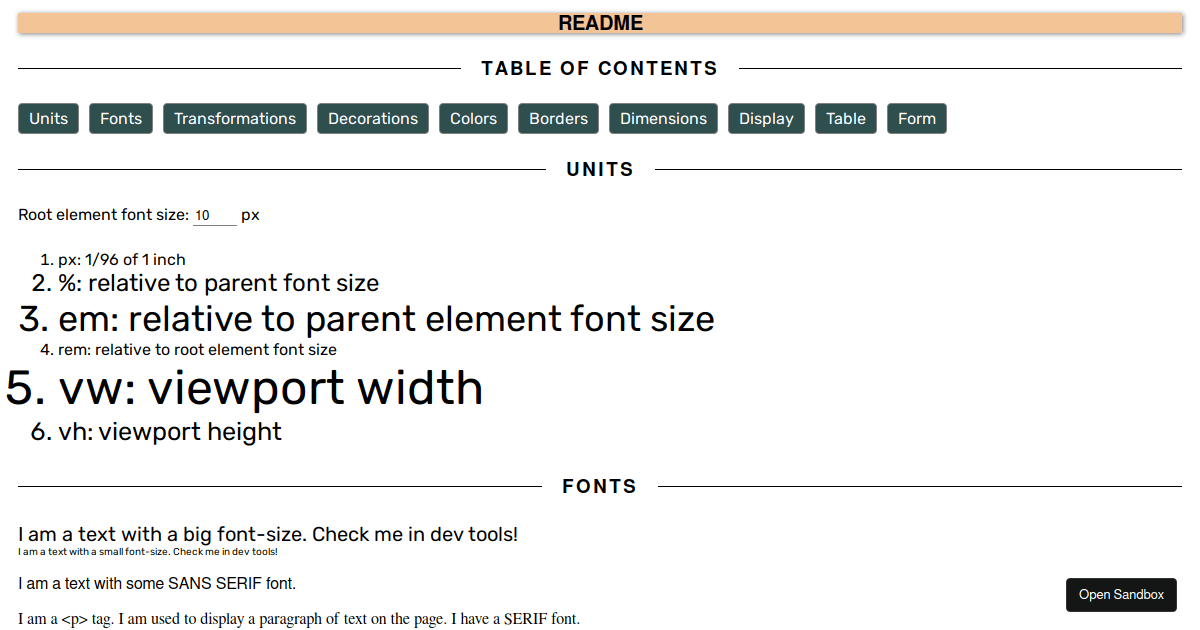Open the Transformations section link
This screenshot has height=630, width=1200.
[235, 118]
